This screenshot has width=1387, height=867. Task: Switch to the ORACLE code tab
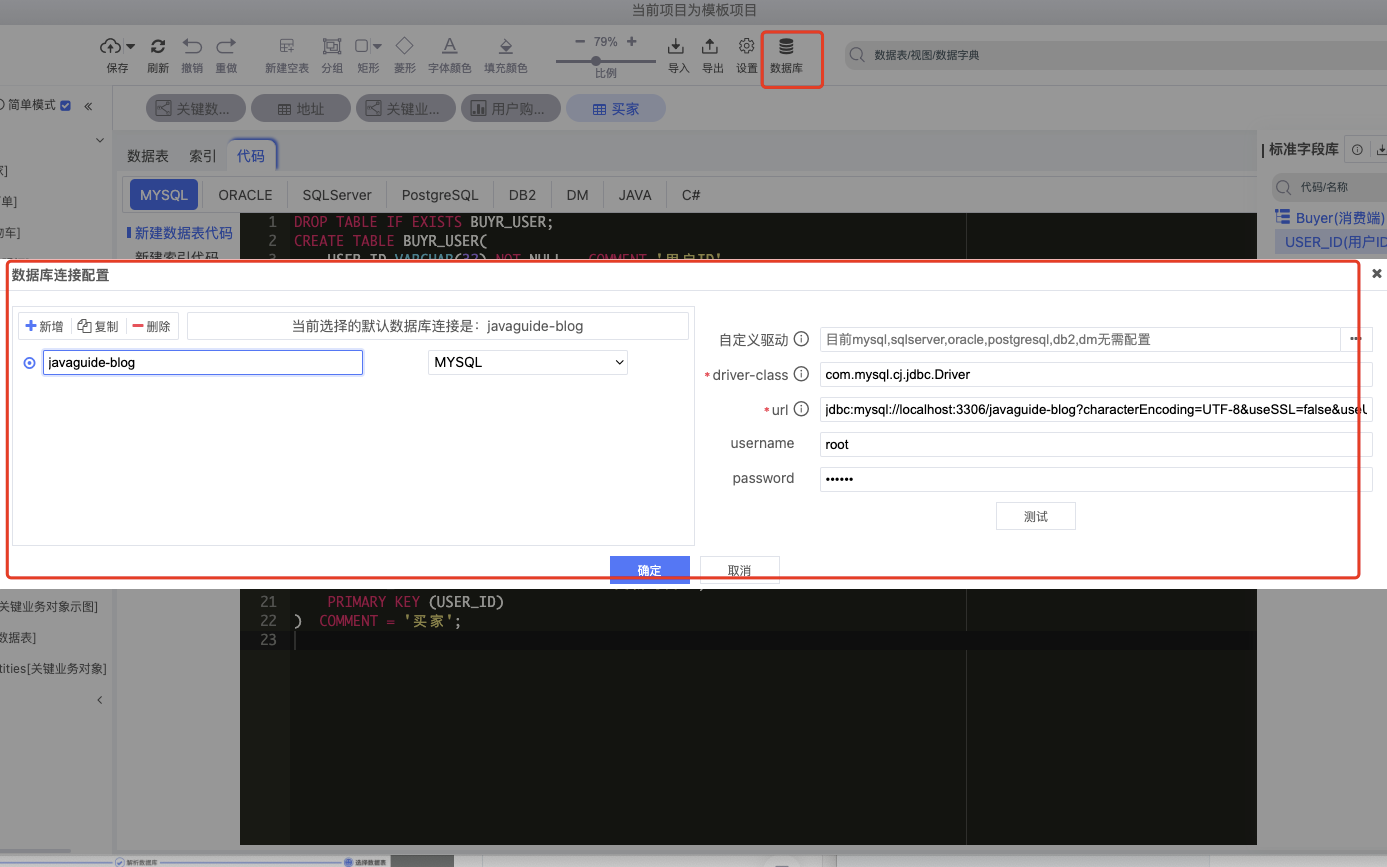pyautogui.click(x=245, y=195)
